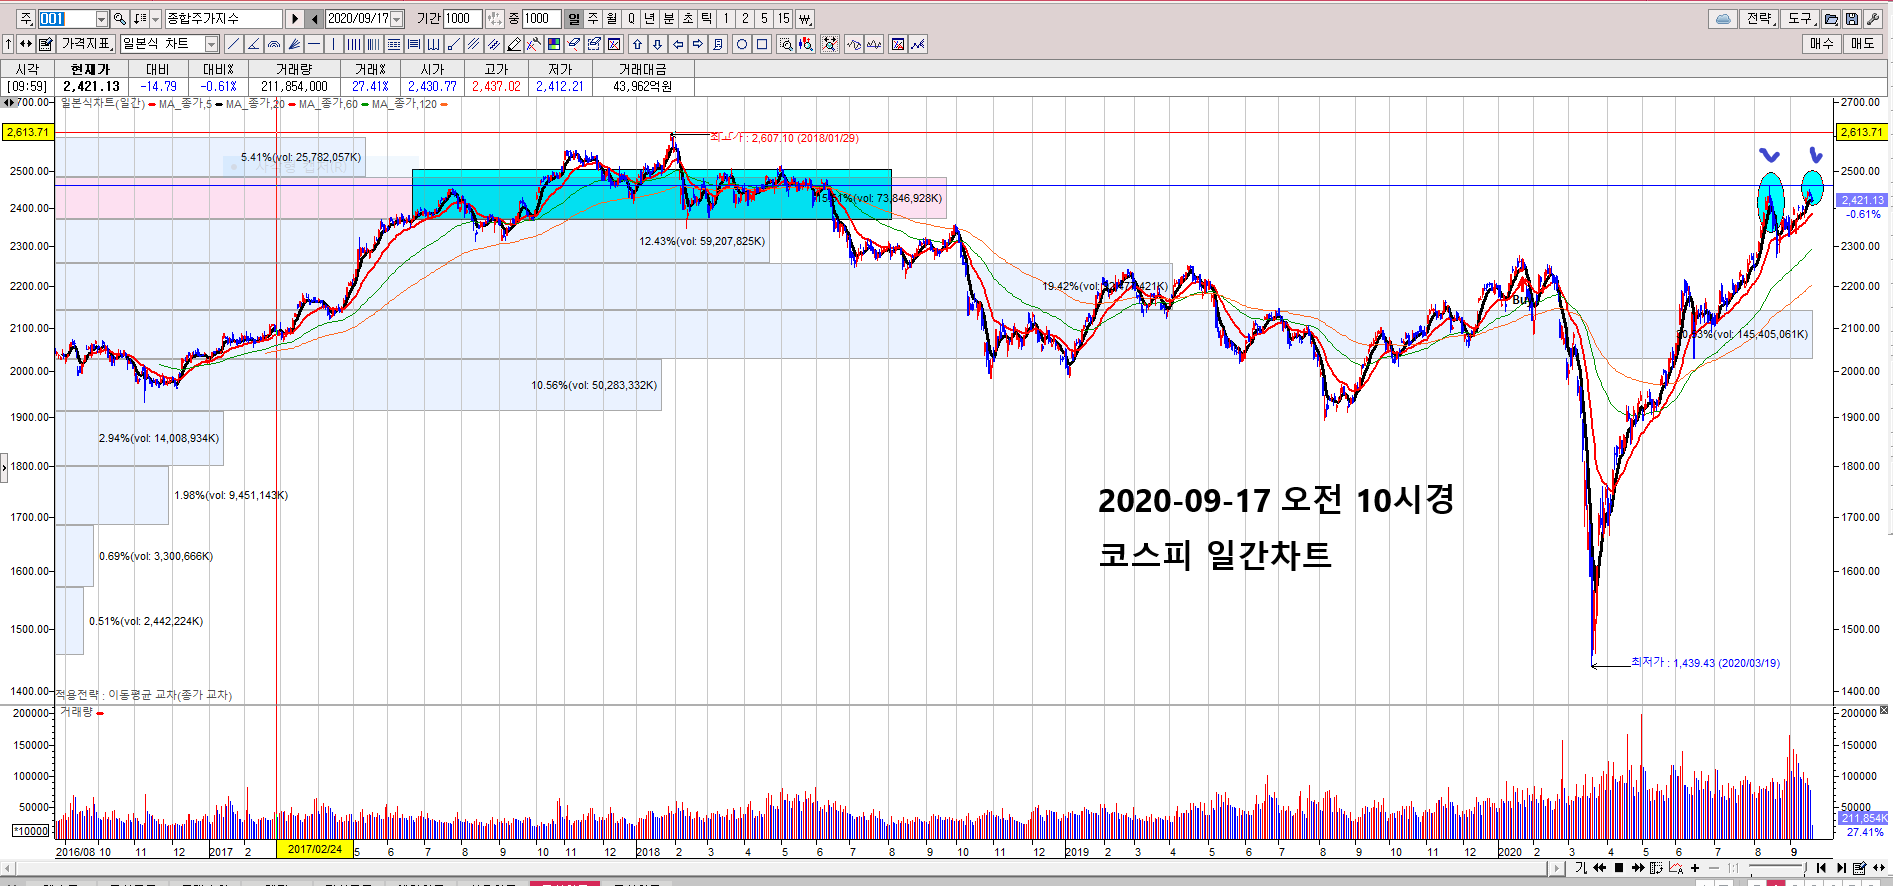Click the next item play arrow button

pos(295,19)
